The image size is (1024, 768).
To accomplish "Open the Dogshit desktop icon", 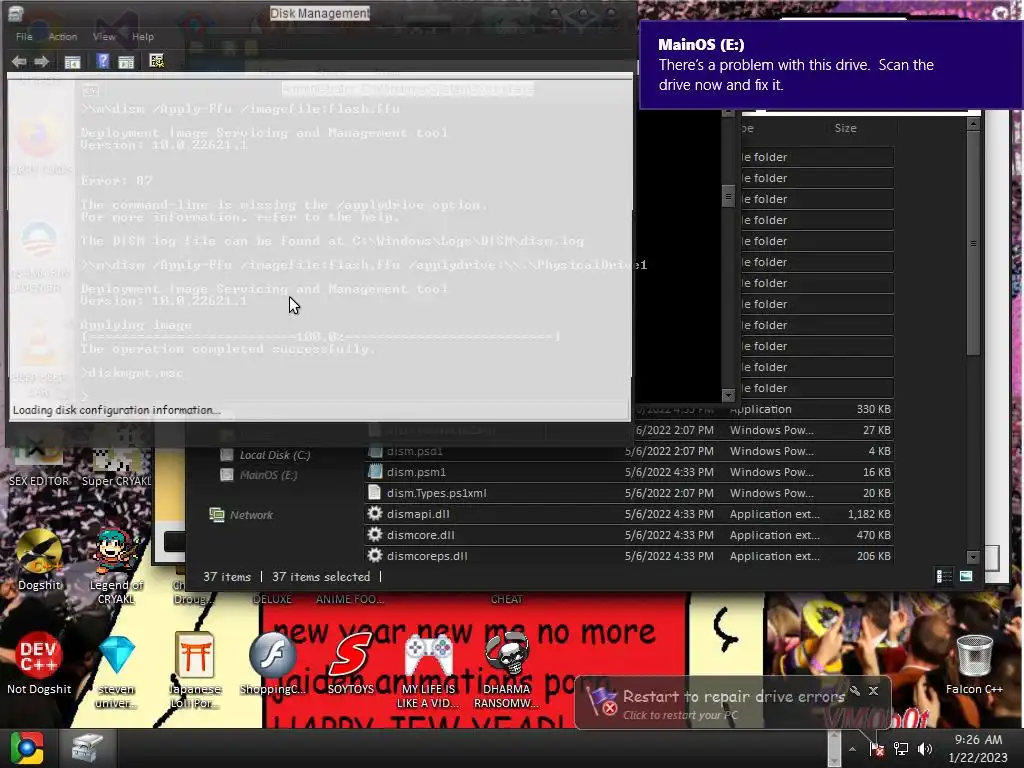I will [x=39, y=560].
